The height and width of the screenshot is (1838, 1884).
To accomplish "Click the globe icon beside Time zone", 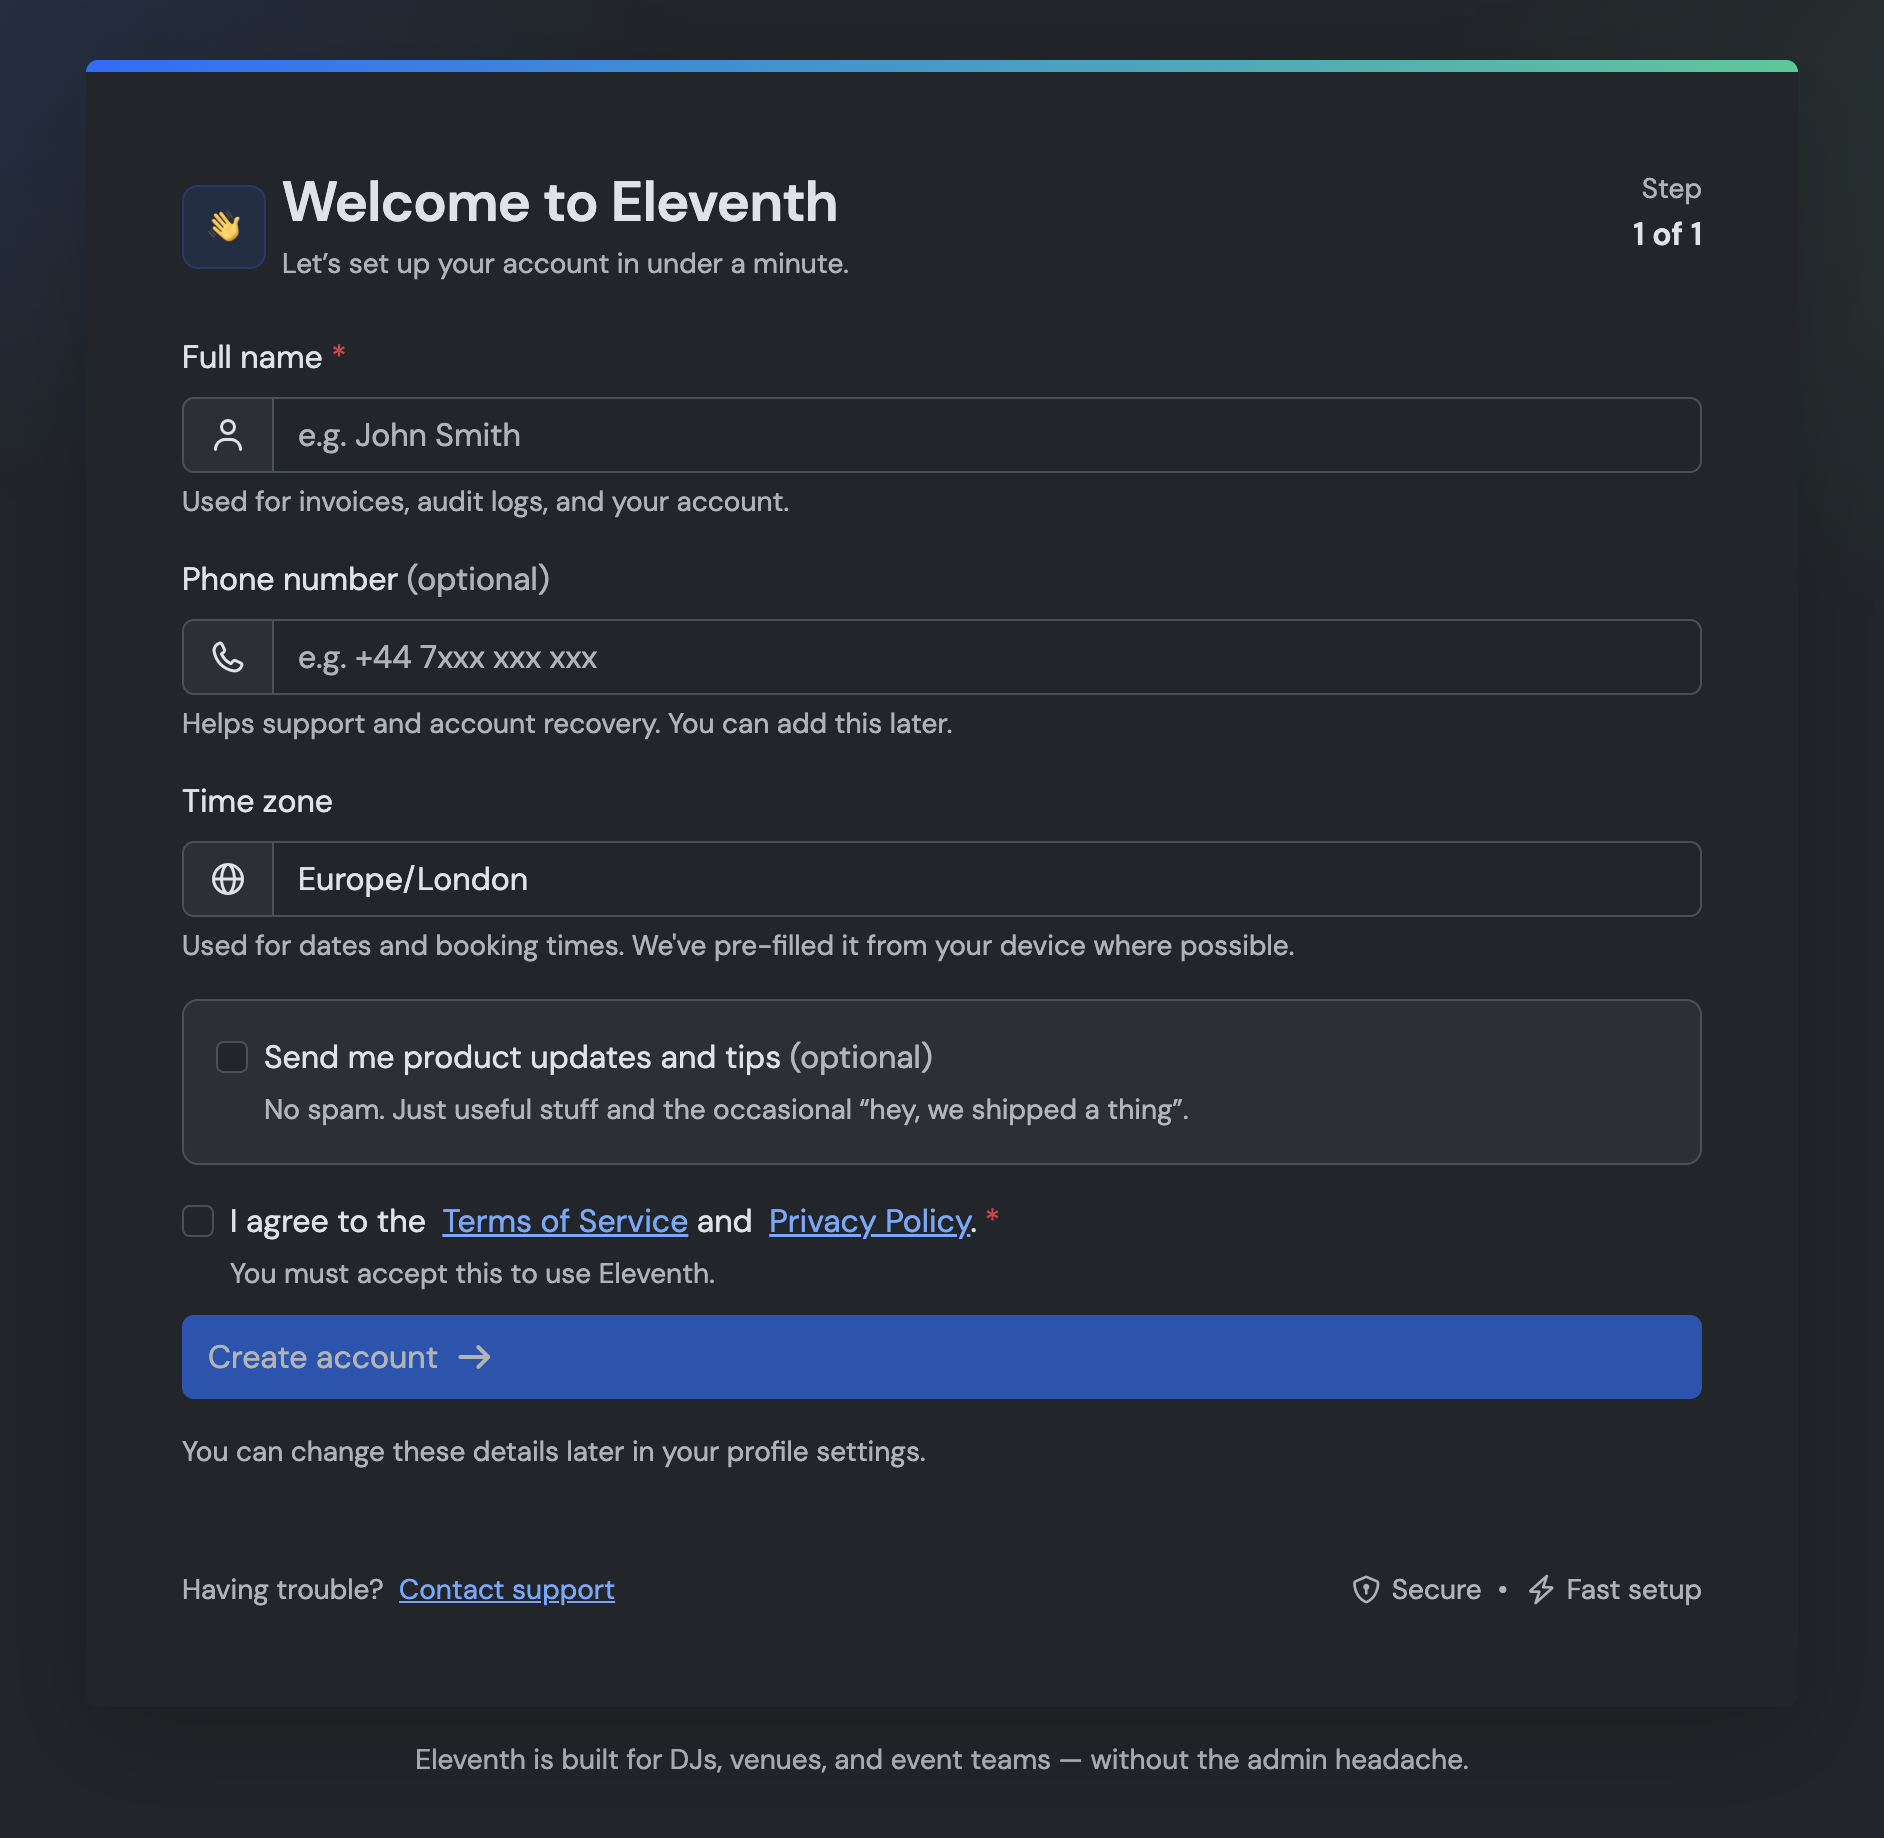I will [228, 879].
